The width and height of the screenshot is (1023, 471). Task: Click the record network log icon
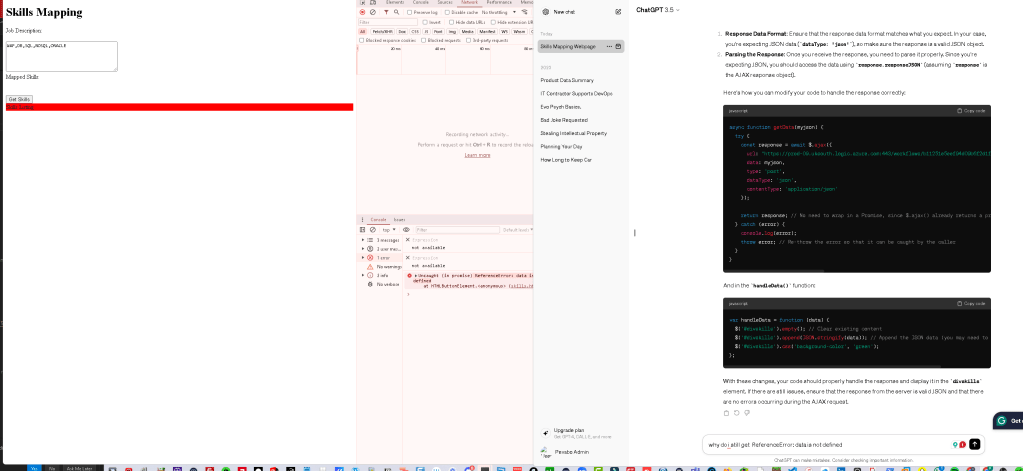[362, 12]
